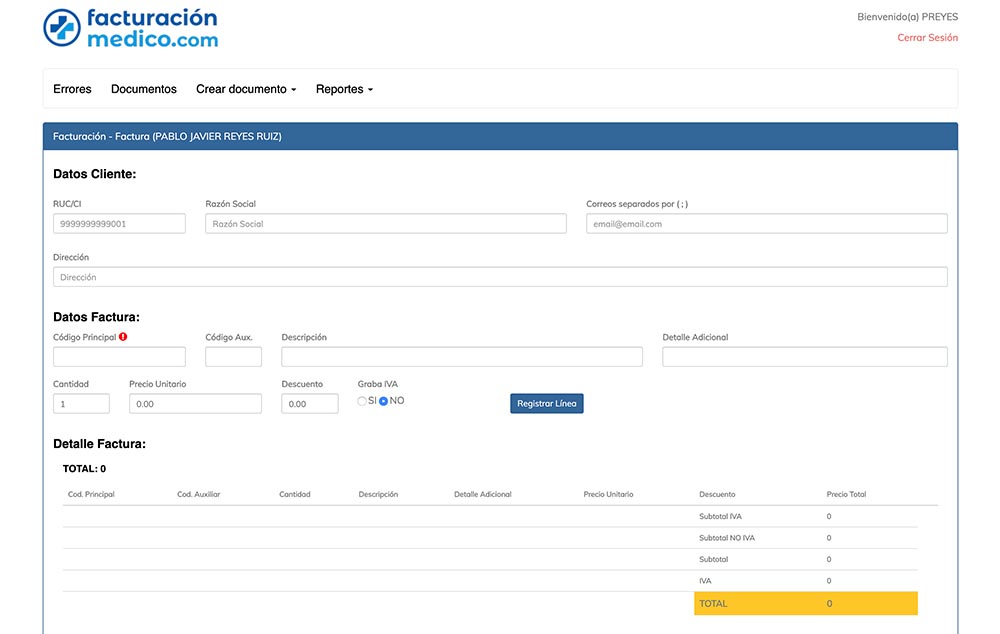
Task: Click the Código Aux. input field
Action: 233,357
